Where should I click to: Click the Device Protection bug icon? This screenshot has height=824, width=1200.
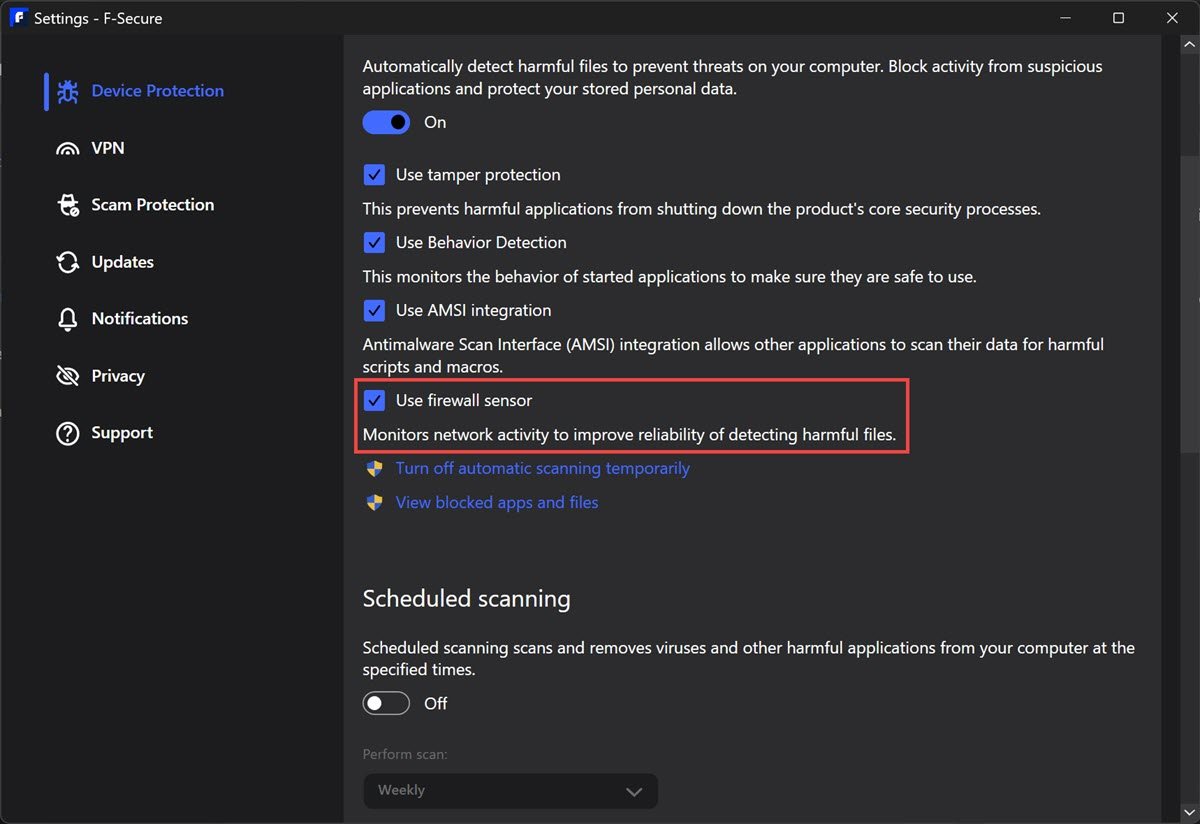[x=67, y=91]
